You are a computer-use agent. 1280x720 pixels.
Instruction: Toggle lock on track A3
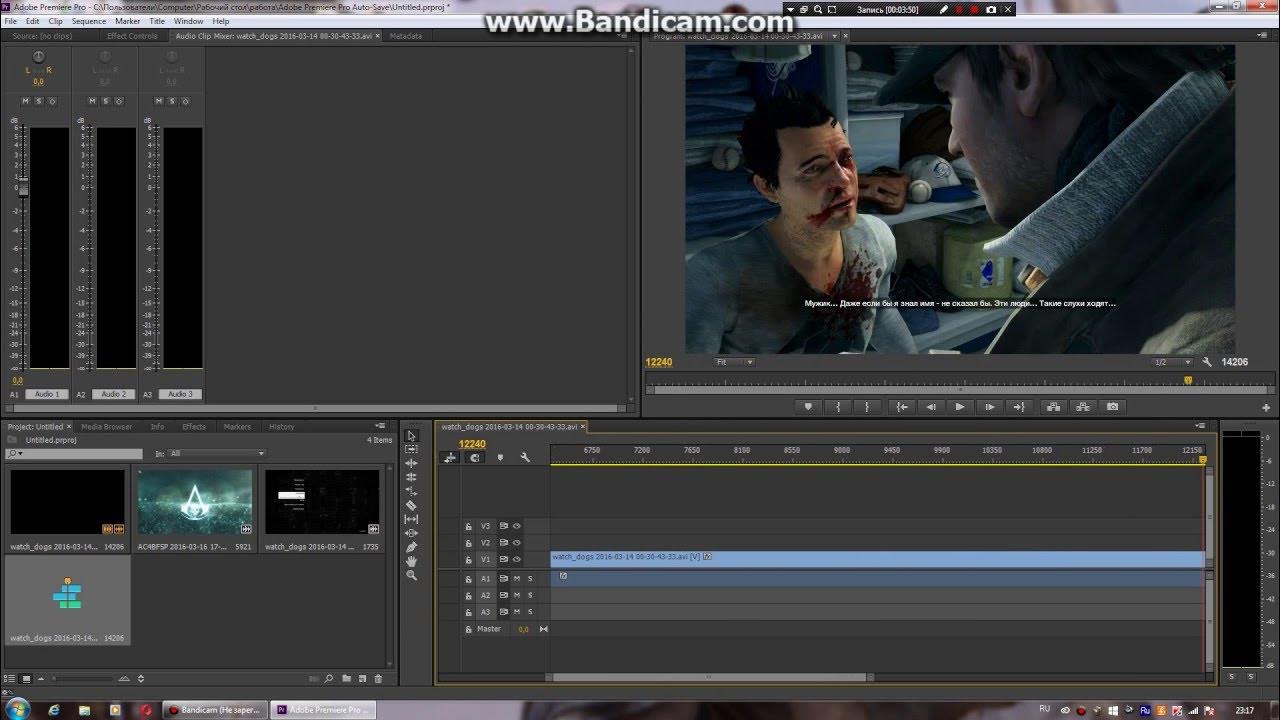coord(468,612)
